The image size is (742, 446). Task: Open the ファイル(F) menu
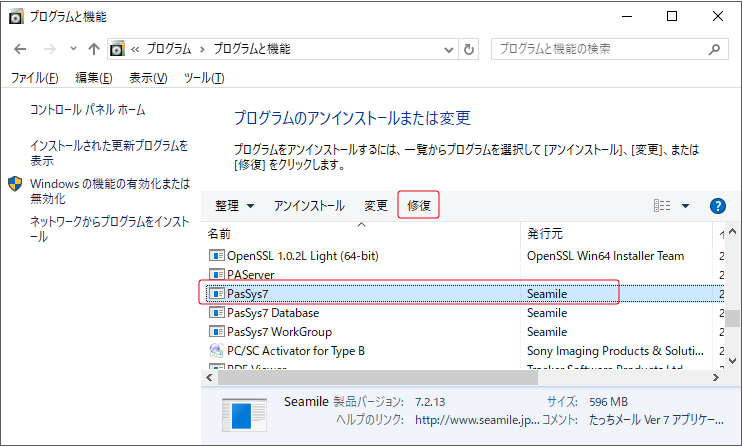coord(35,78)
